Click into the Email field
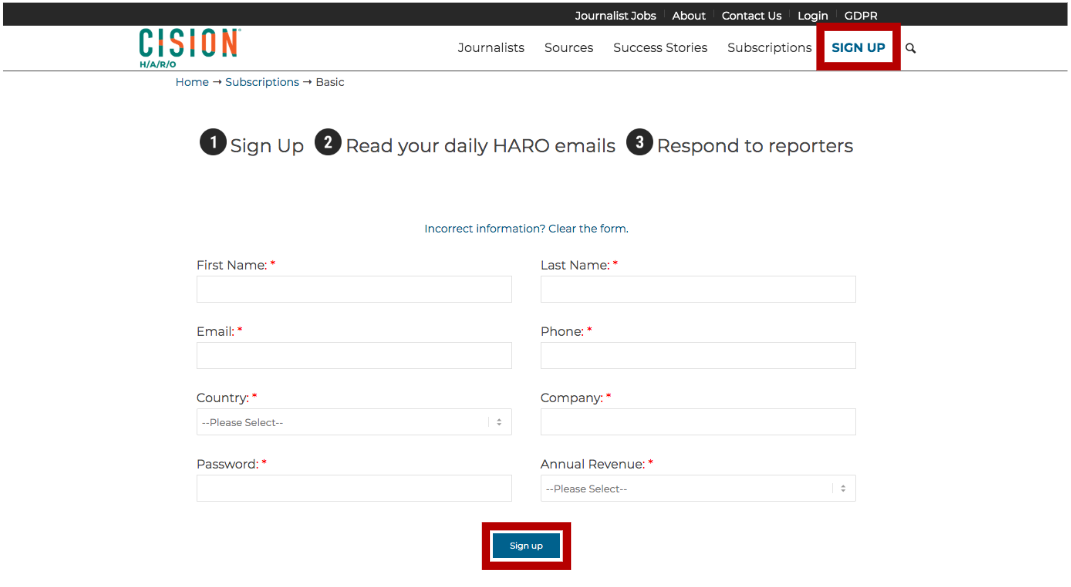 tap(354, 356)
